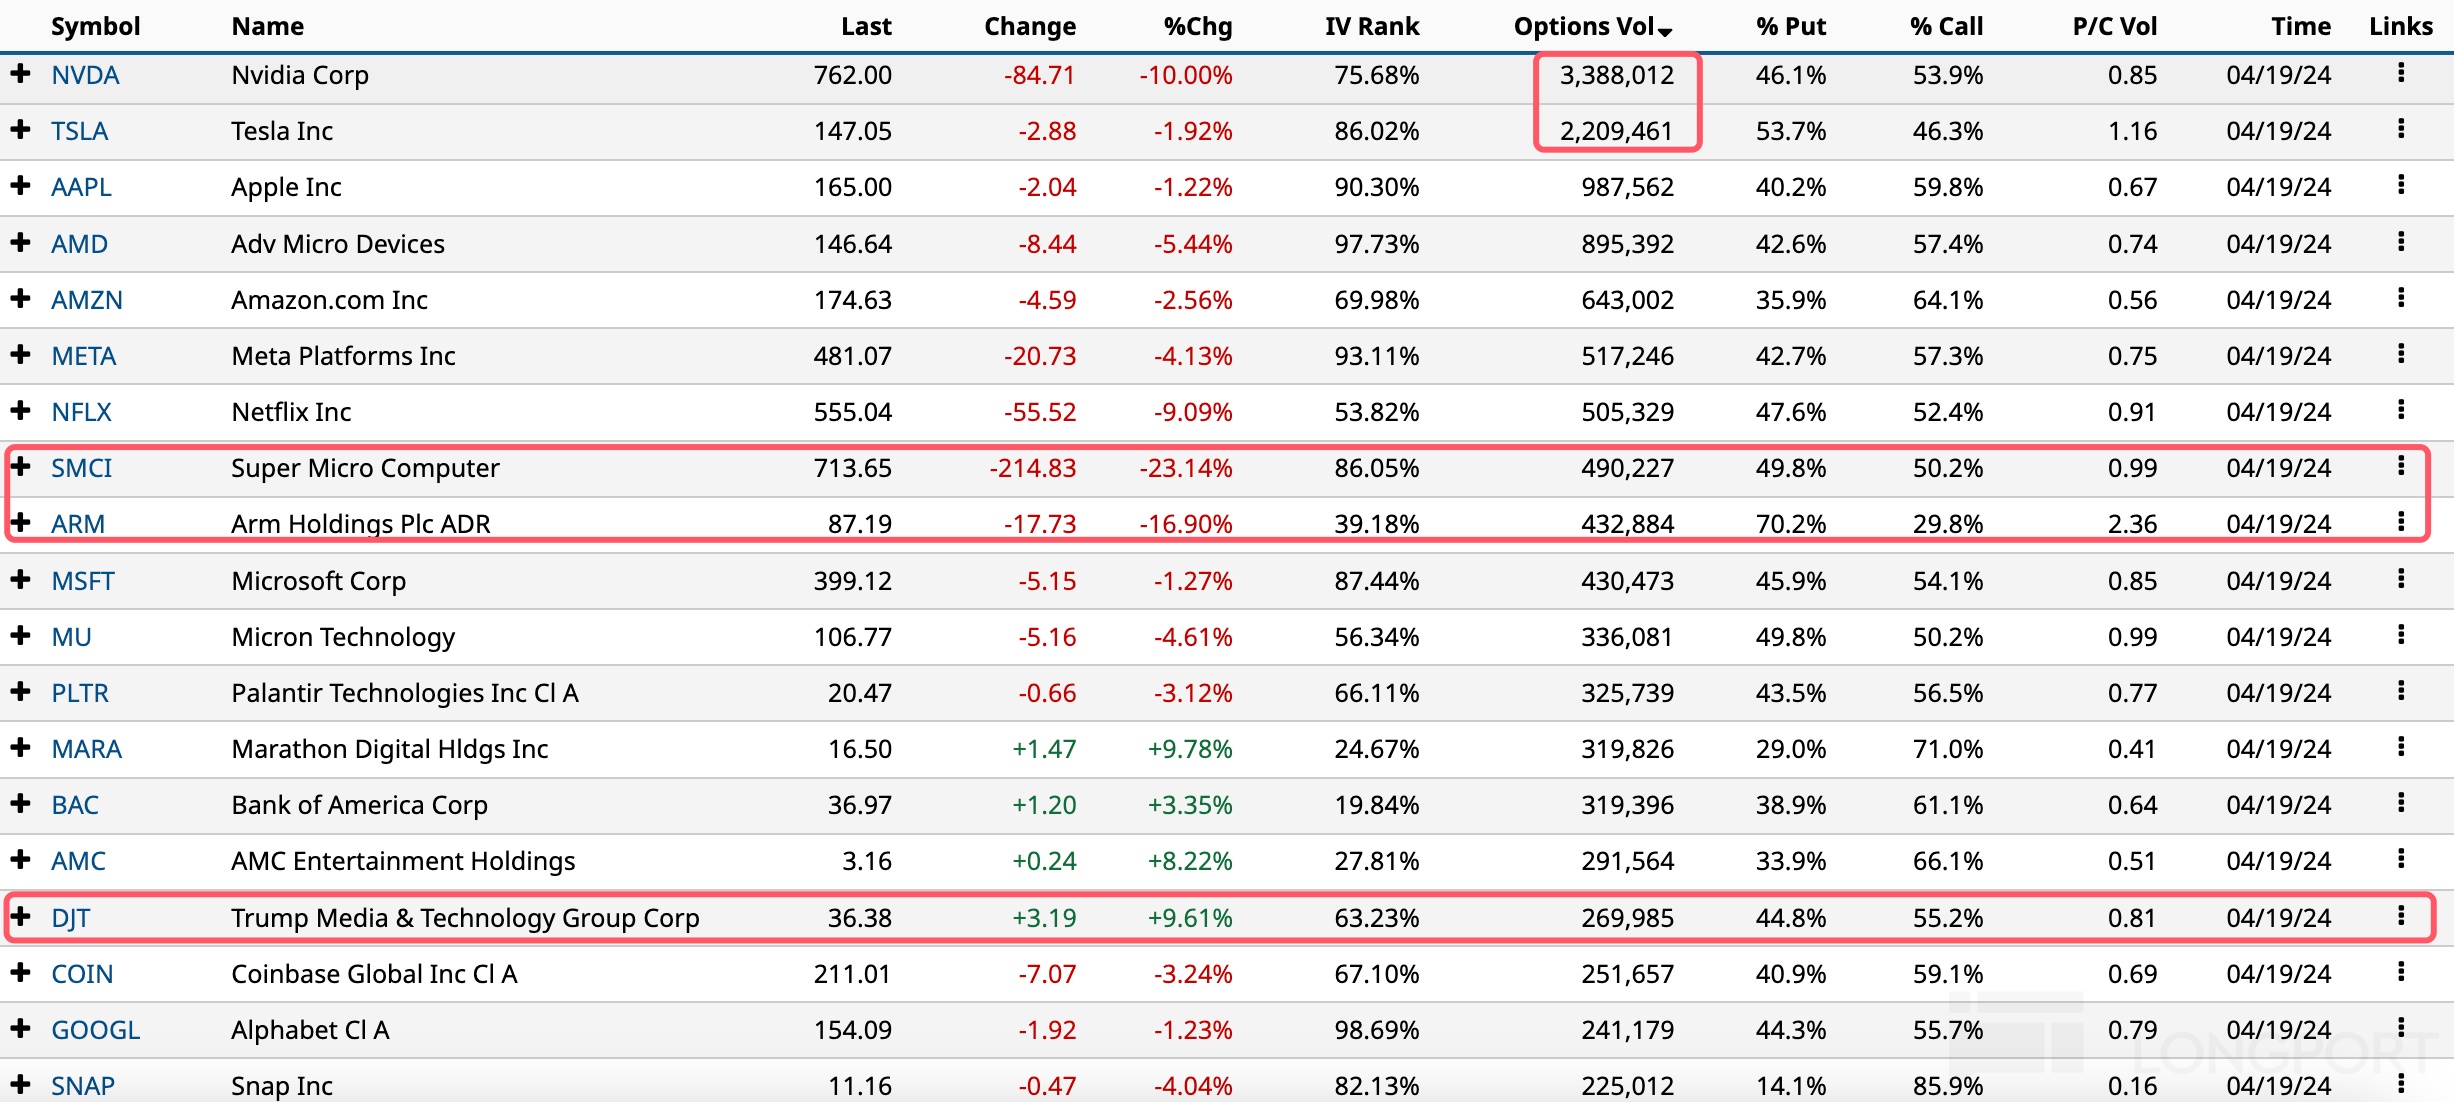This screenshot has height=1102, width=2454.
Task: Open the GOOGL symbol link
Action: pos(95,1030)
